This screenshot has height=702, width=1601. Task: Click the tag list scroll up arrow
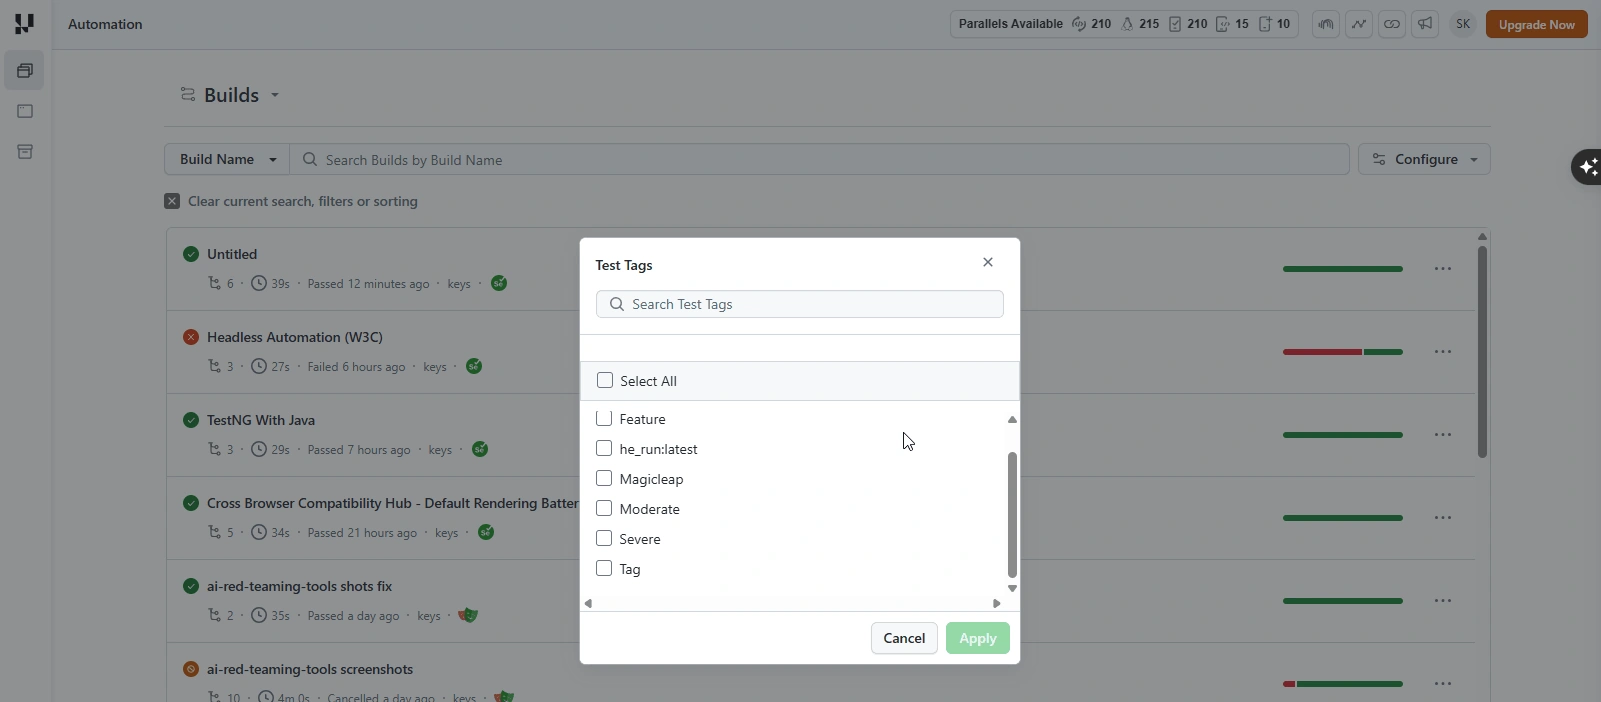[1012, 420]
